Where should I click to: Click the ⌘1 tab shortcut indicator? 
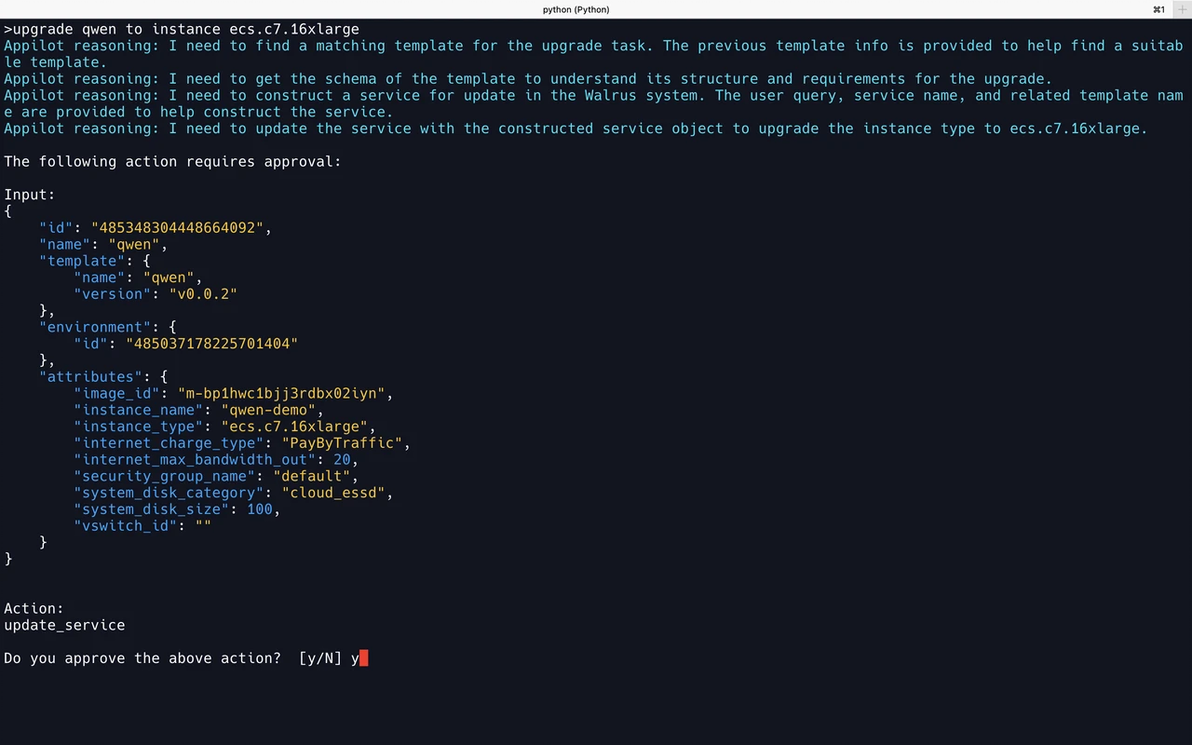tap(1159, 9)
